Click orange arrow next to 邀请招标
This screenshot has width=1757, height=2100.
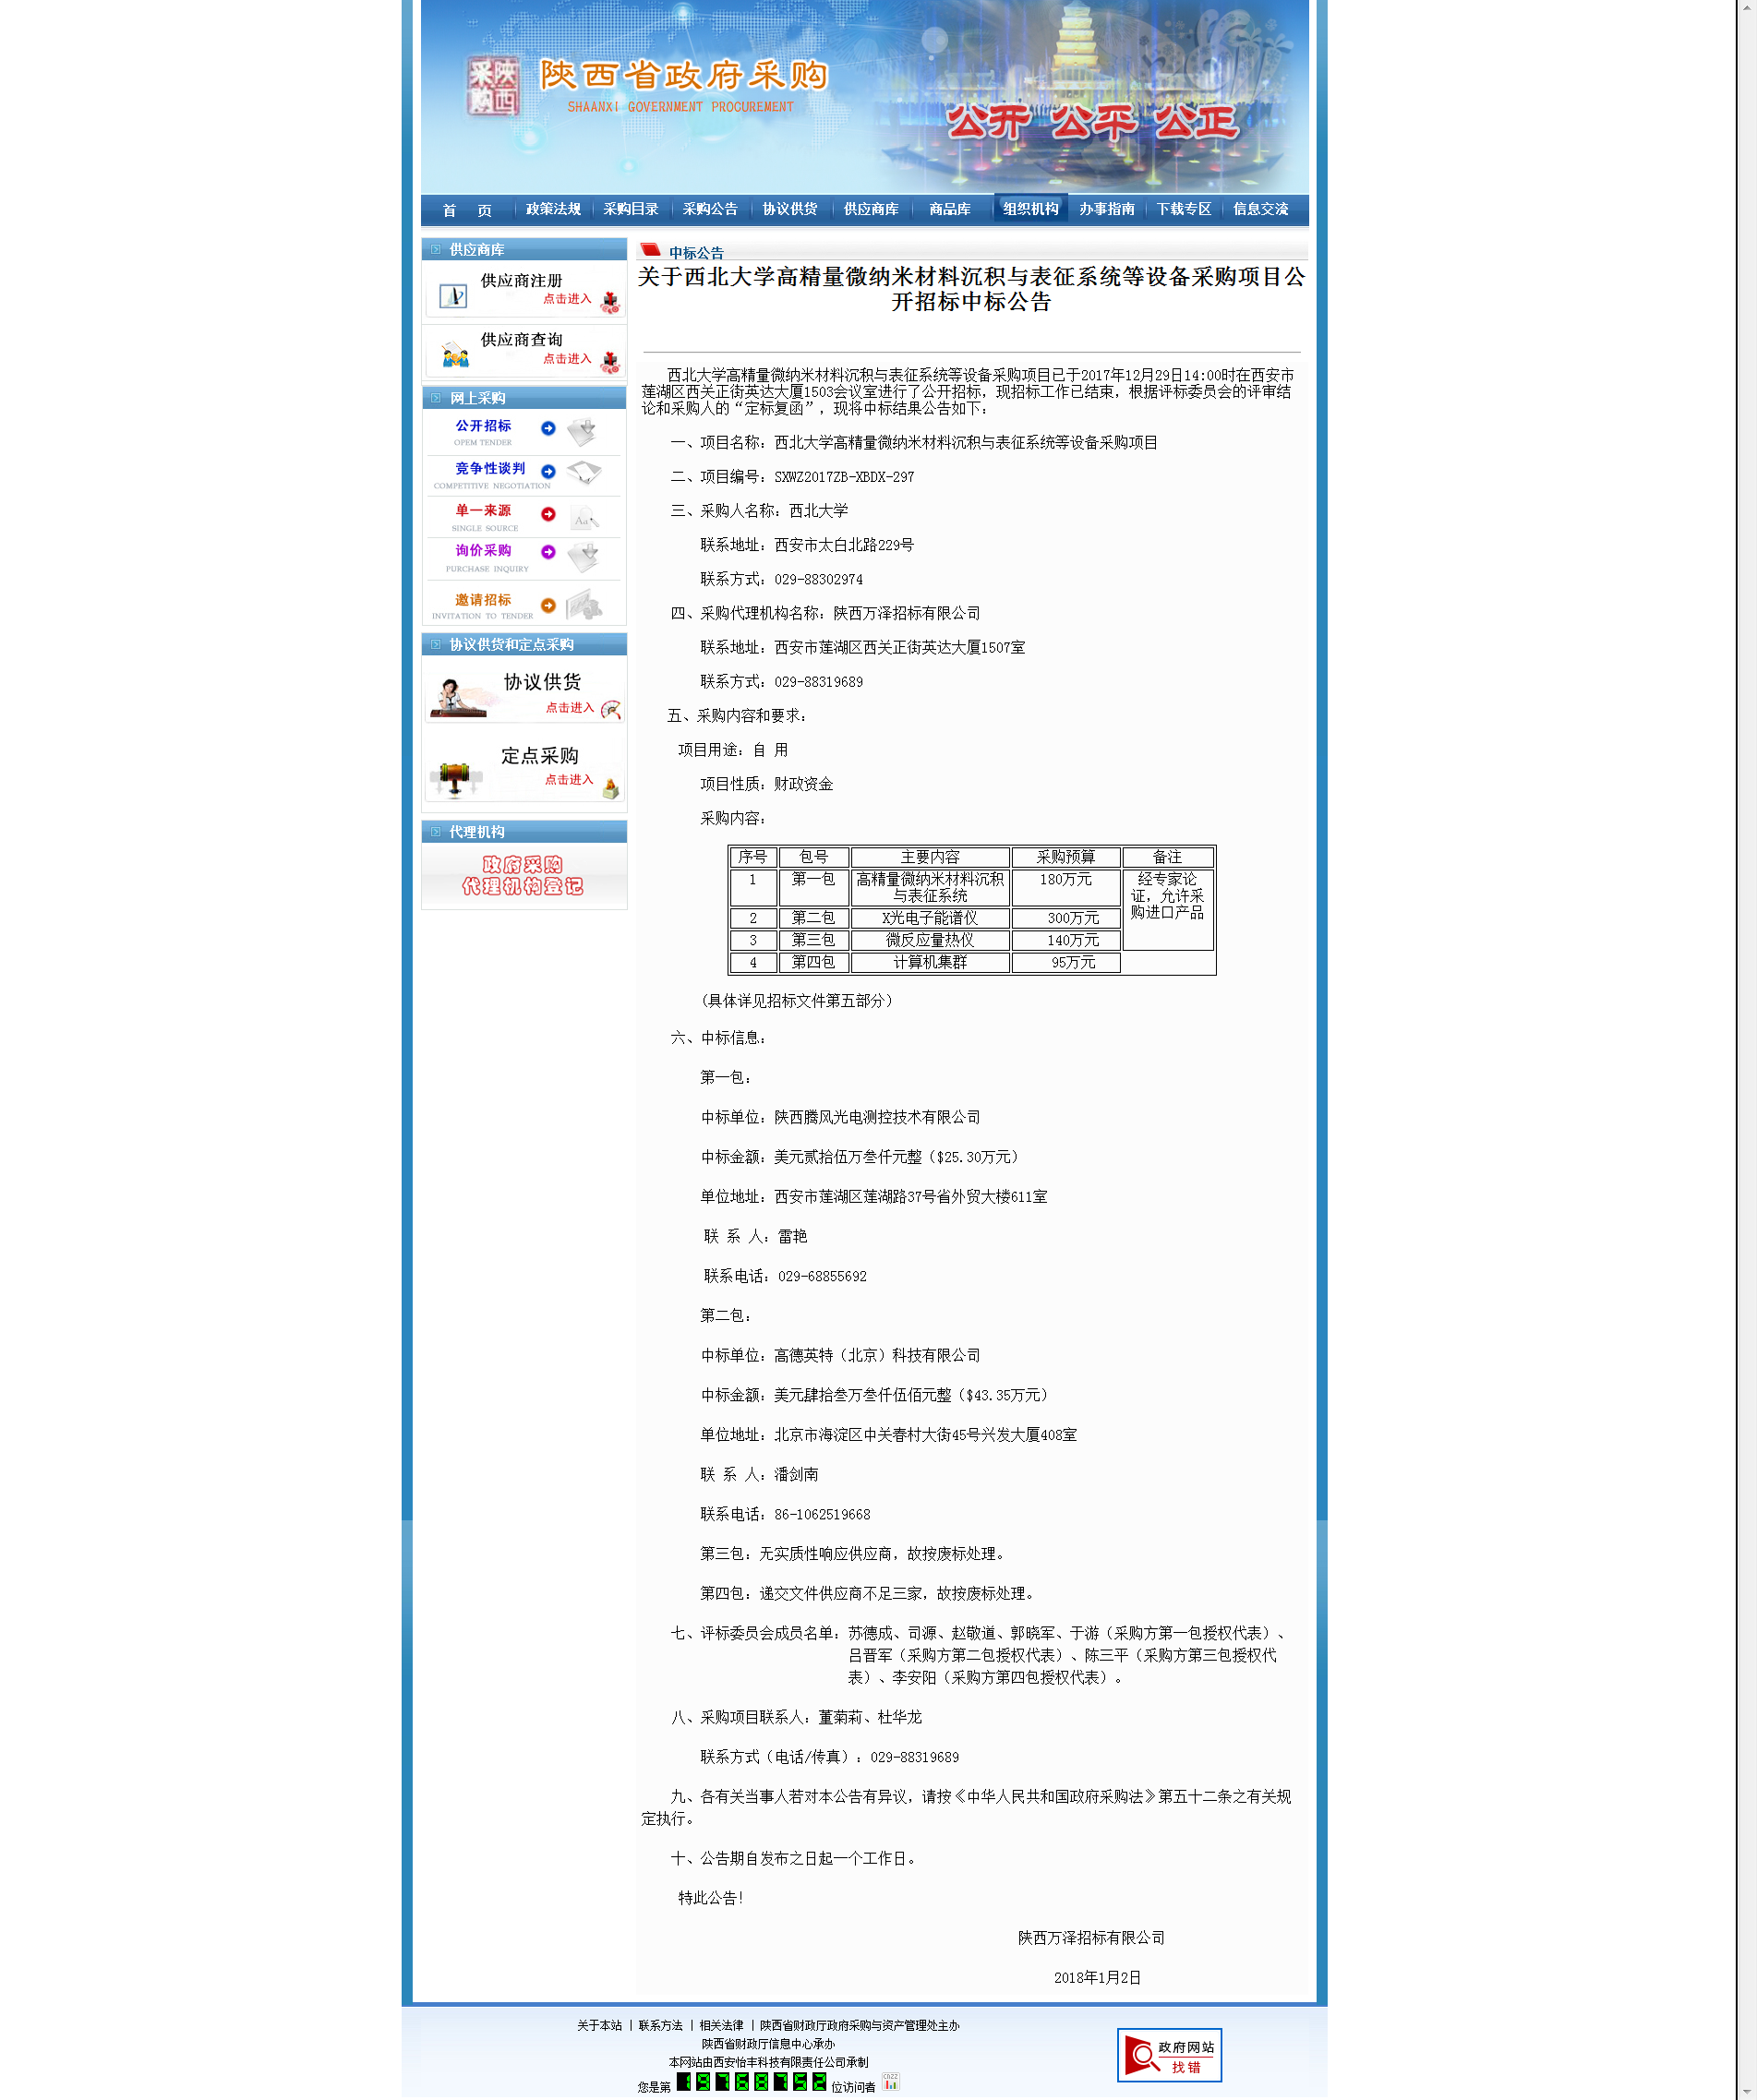click(x=548, y=605)
